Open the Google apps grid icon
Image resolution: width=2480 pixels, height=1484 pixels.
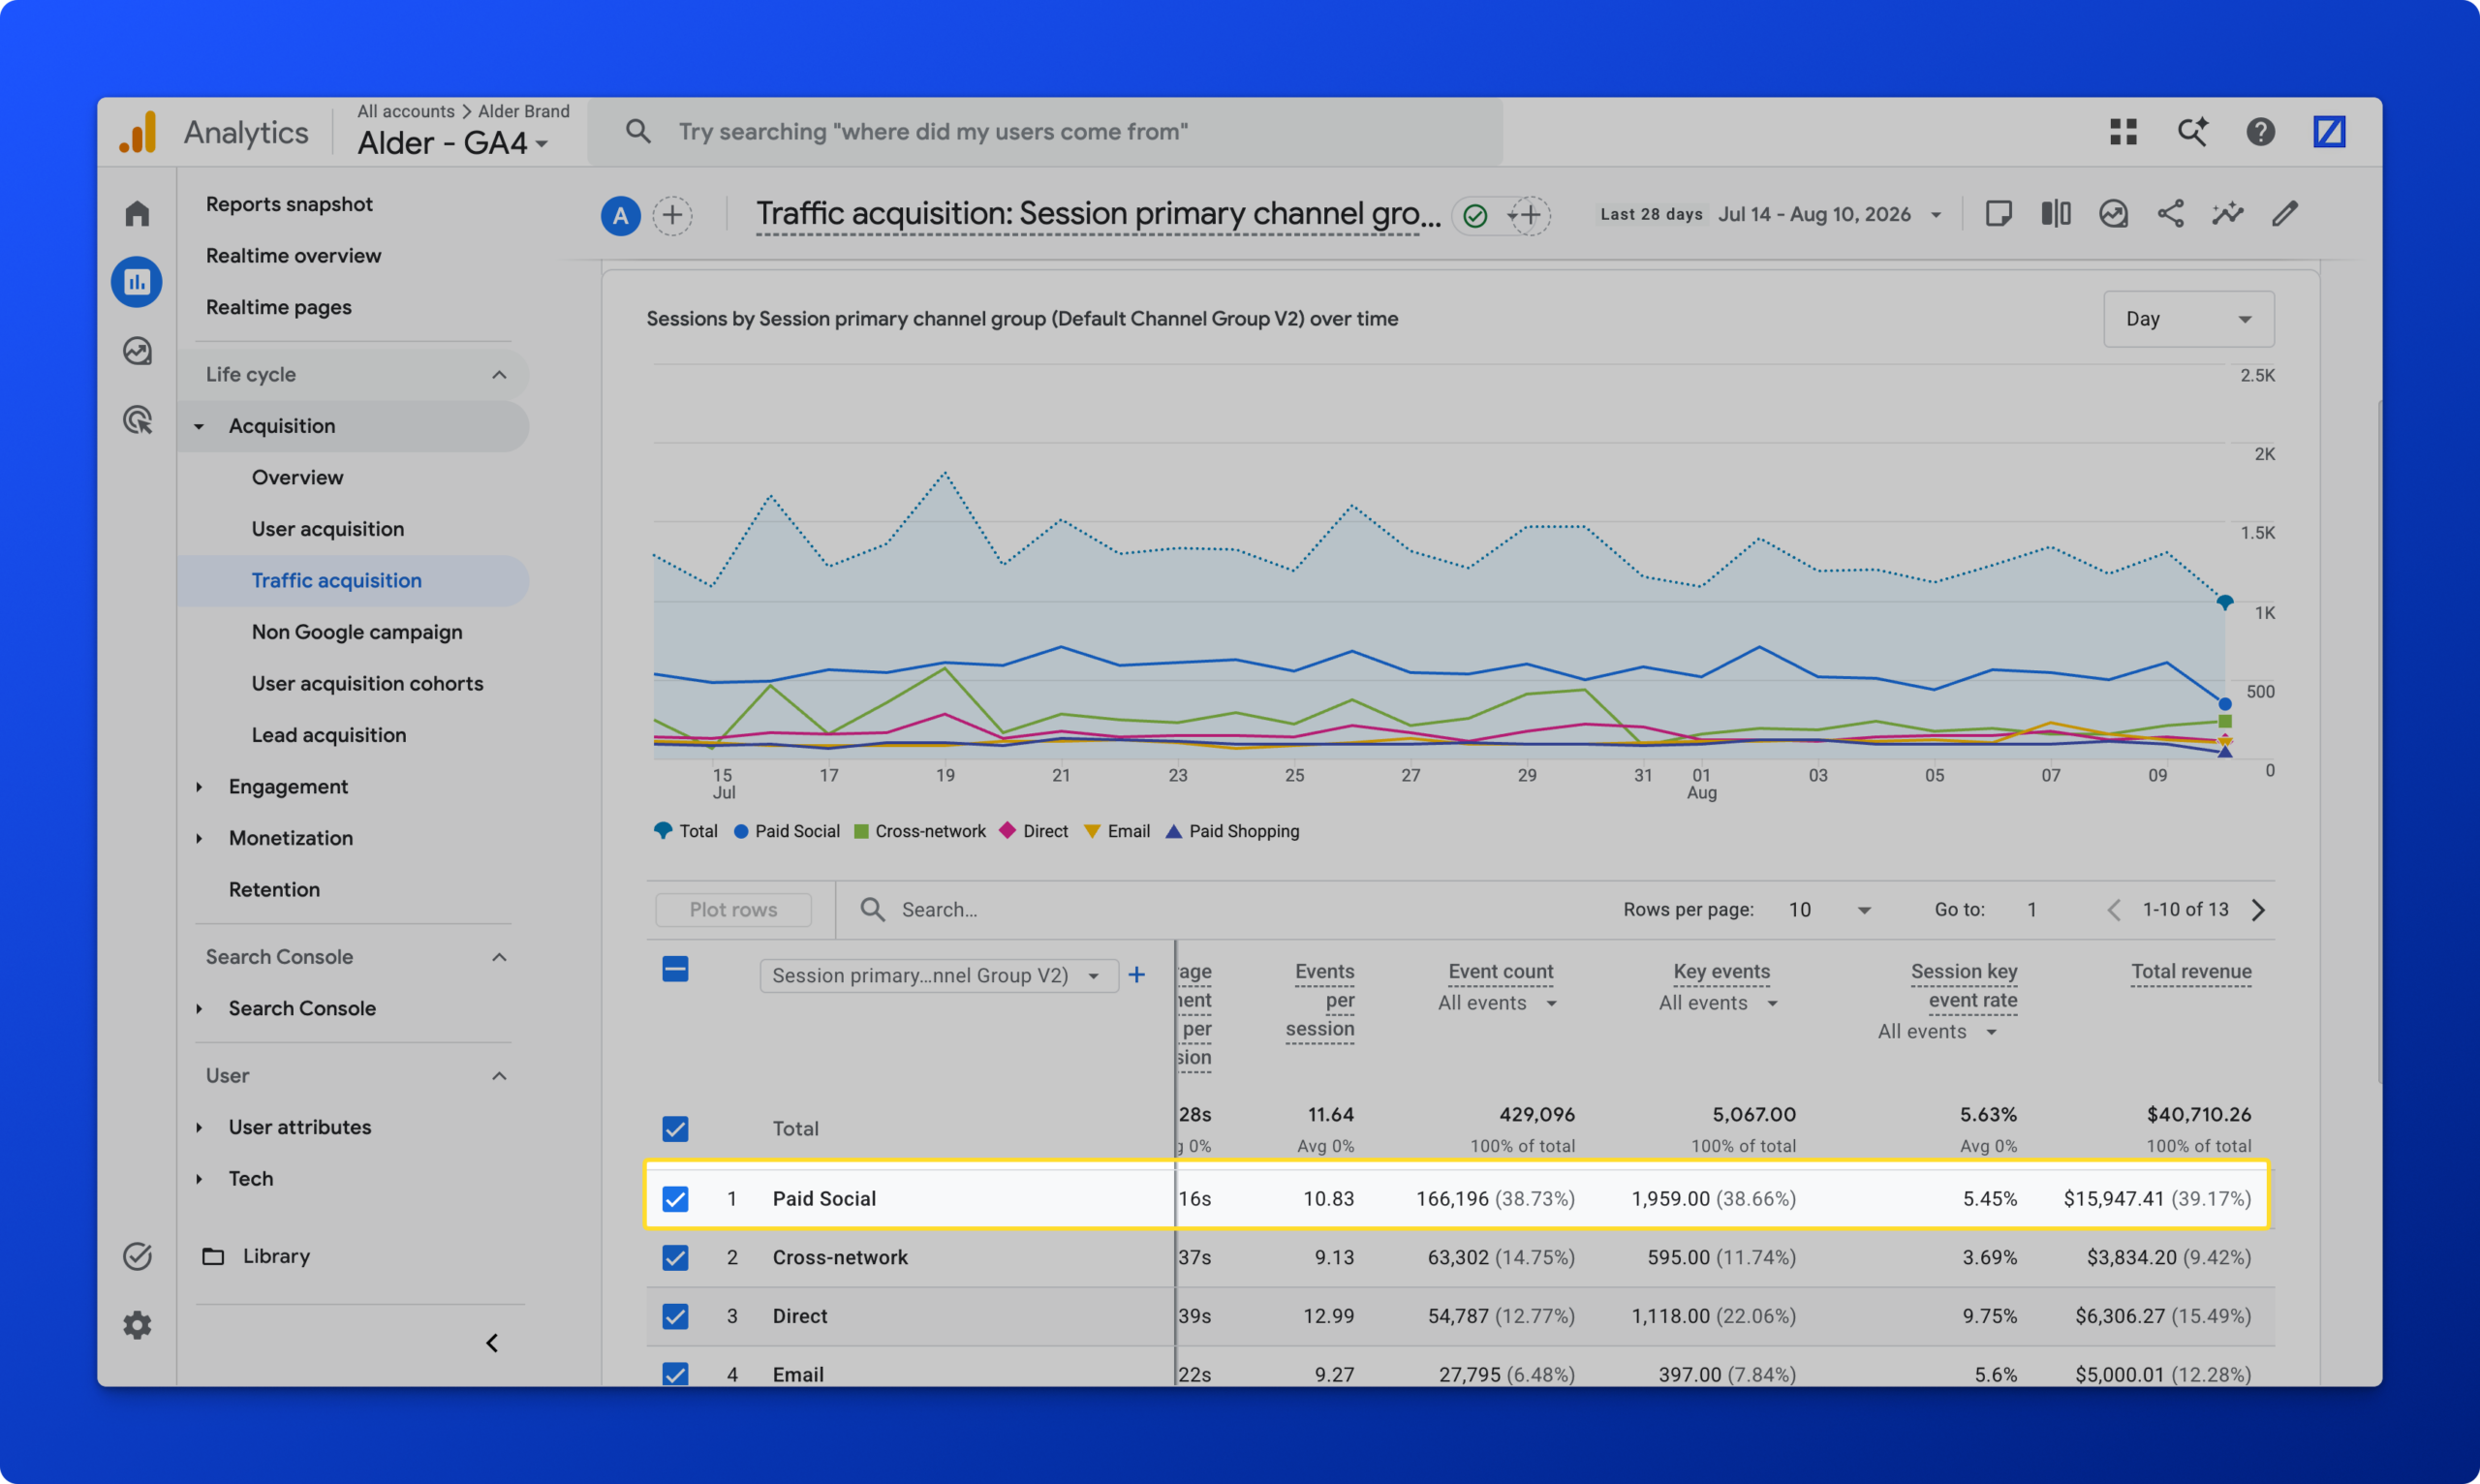2123,132
